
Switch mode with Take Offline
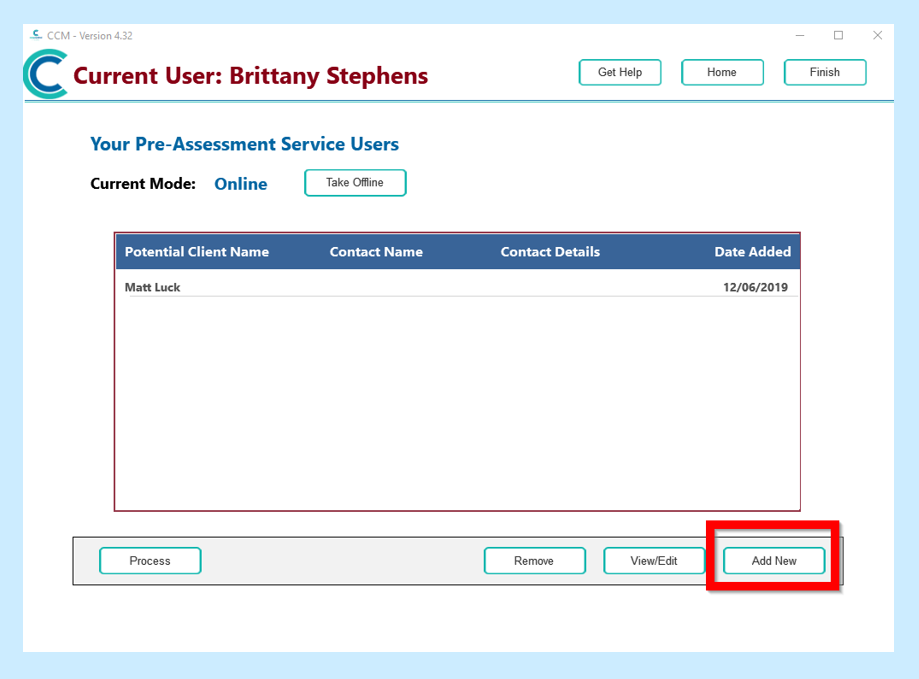pos(355,183)
